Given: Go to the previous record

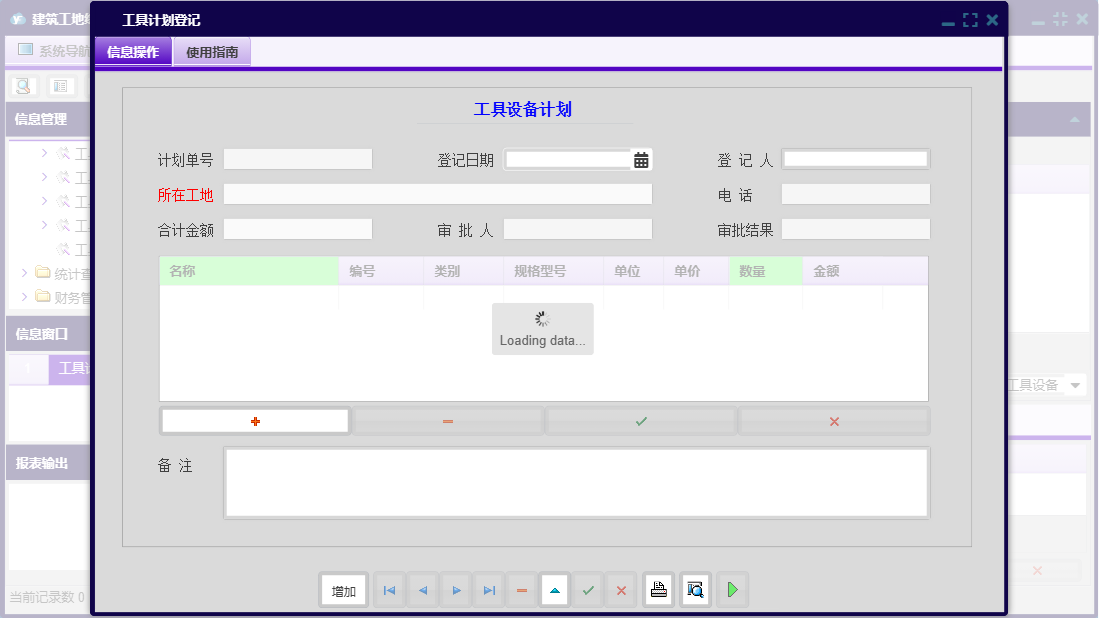Looking at the screenshot, I should click(422, 590).
